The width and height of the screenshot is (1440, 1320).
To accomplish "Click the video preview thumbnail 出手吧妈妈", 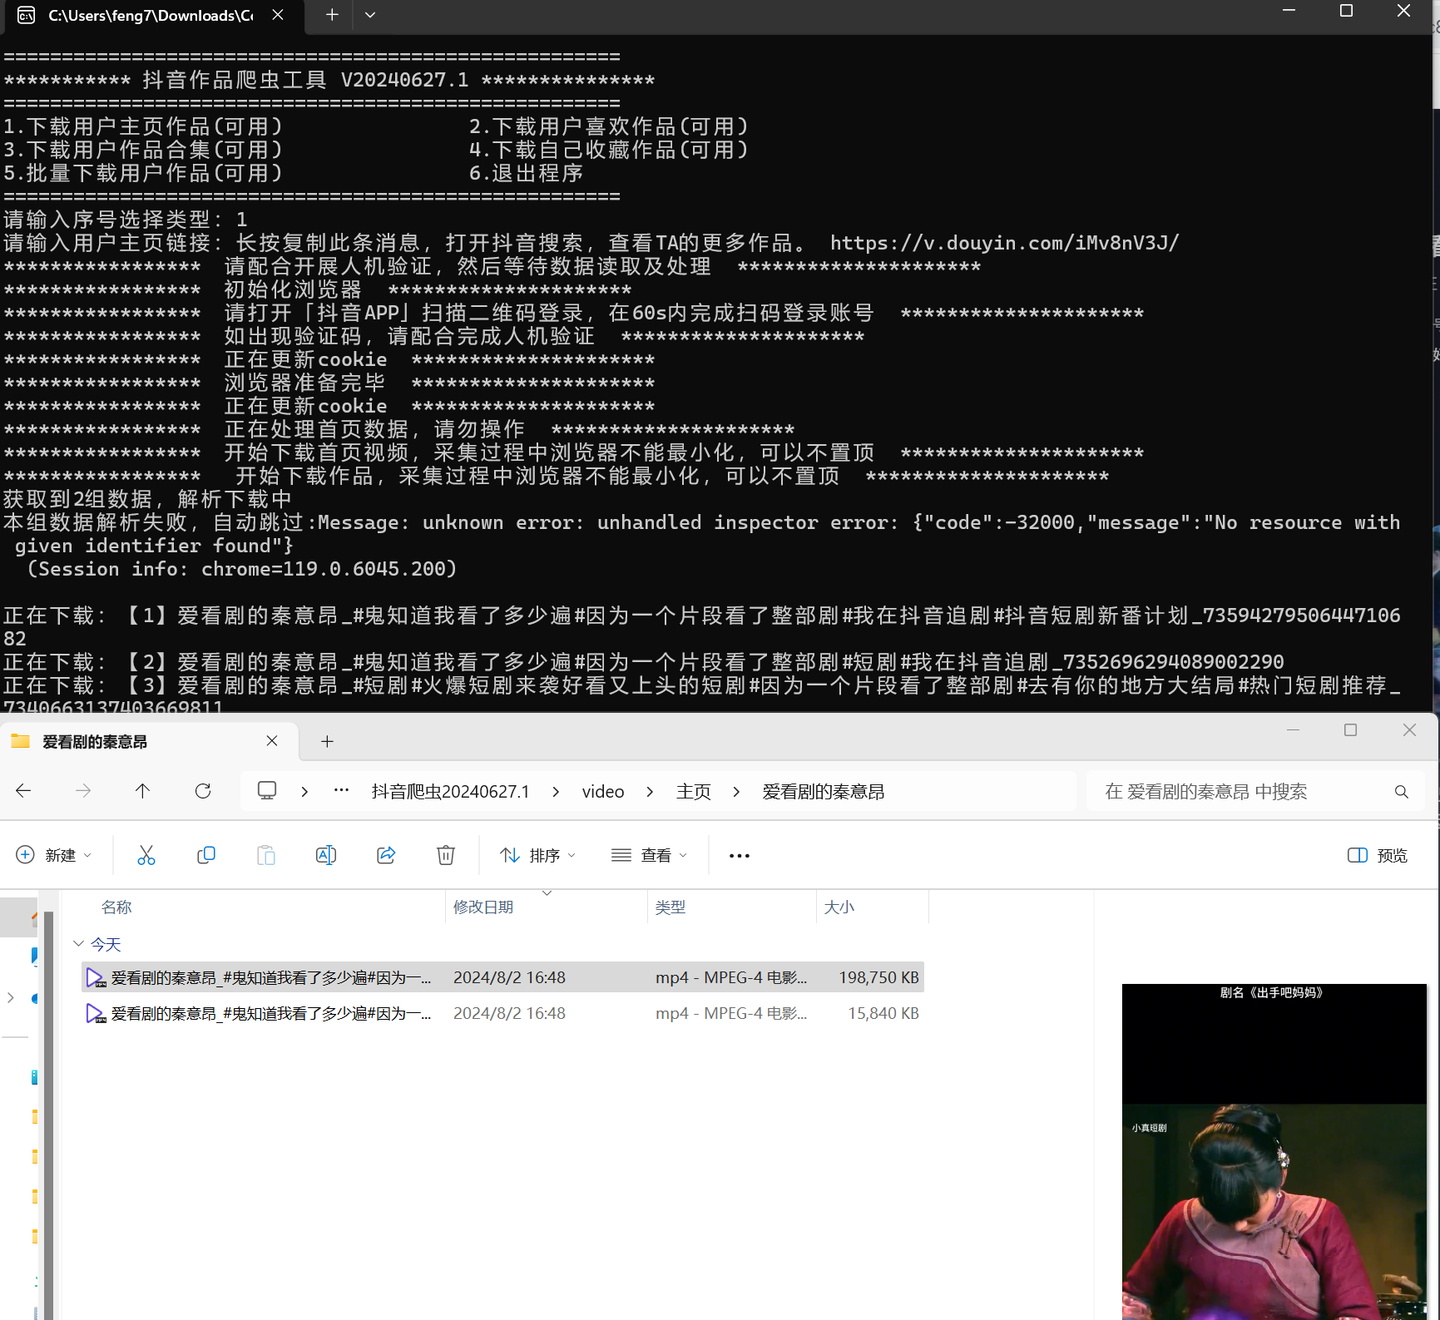I will 1274,1152.
